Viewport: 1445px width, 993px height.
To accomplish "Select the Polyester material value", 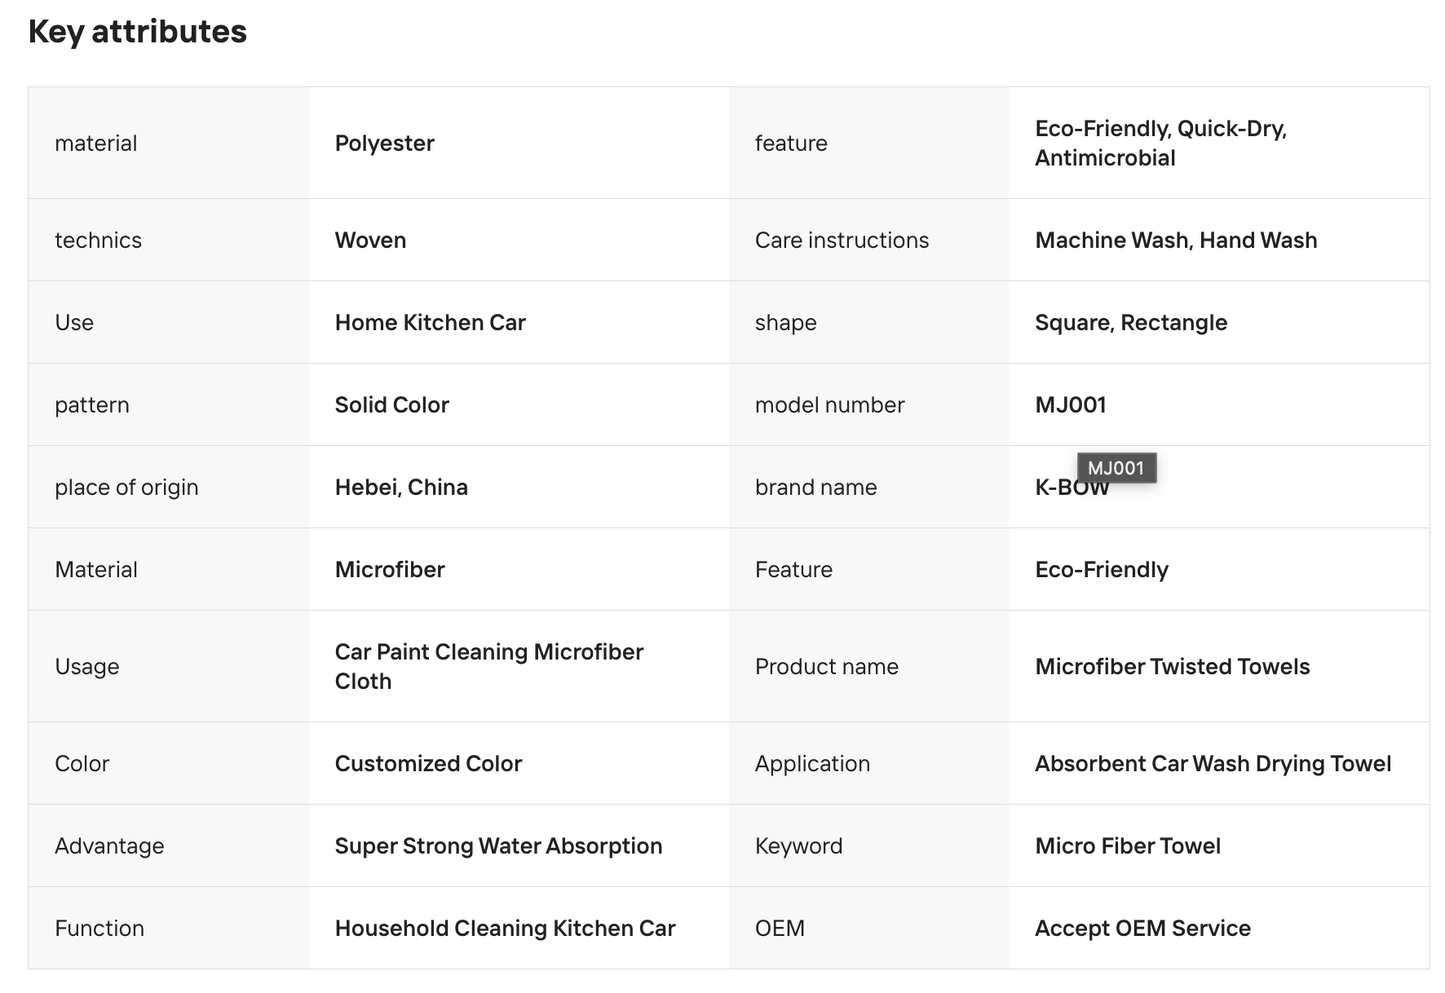I will (x=385, y=143).
